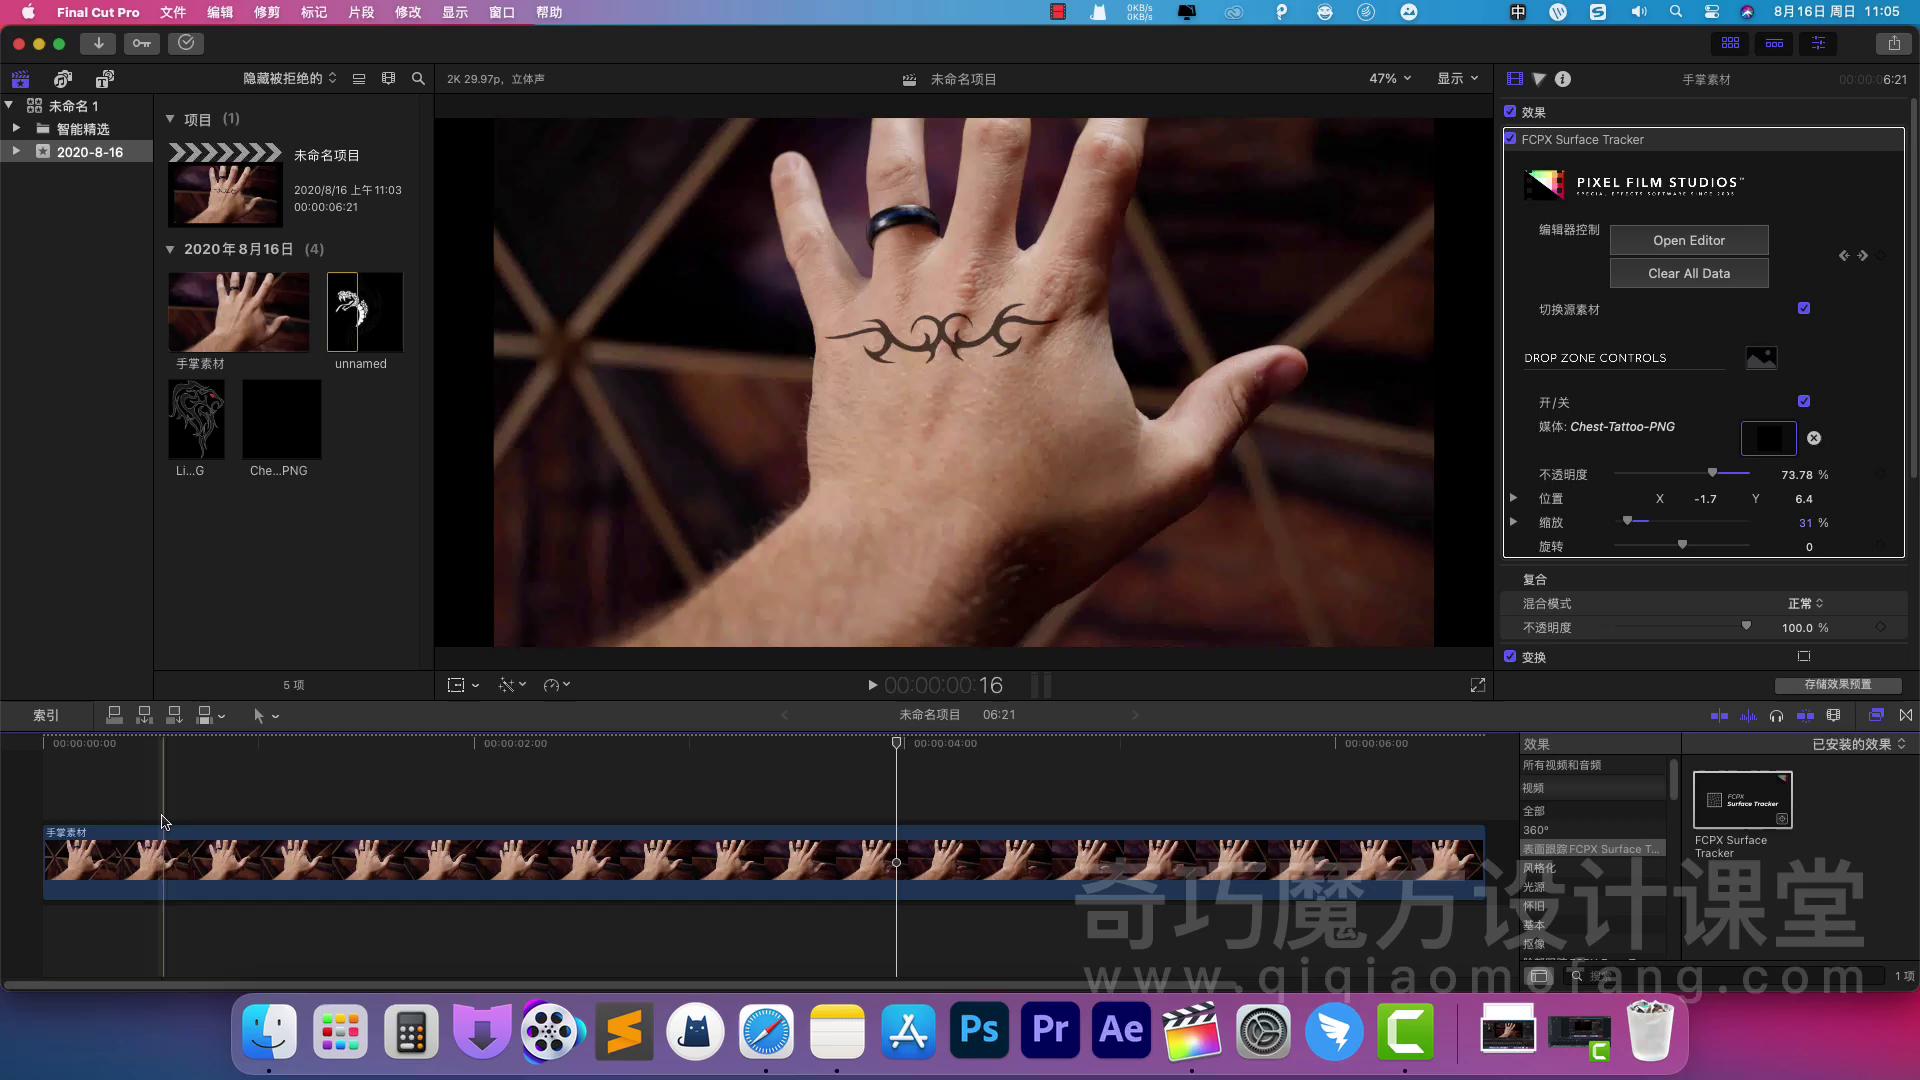Viewport: 1920px width, 1080px height.
Task: Open the Surface Tracker Editor button
Action: (1689, 240)
